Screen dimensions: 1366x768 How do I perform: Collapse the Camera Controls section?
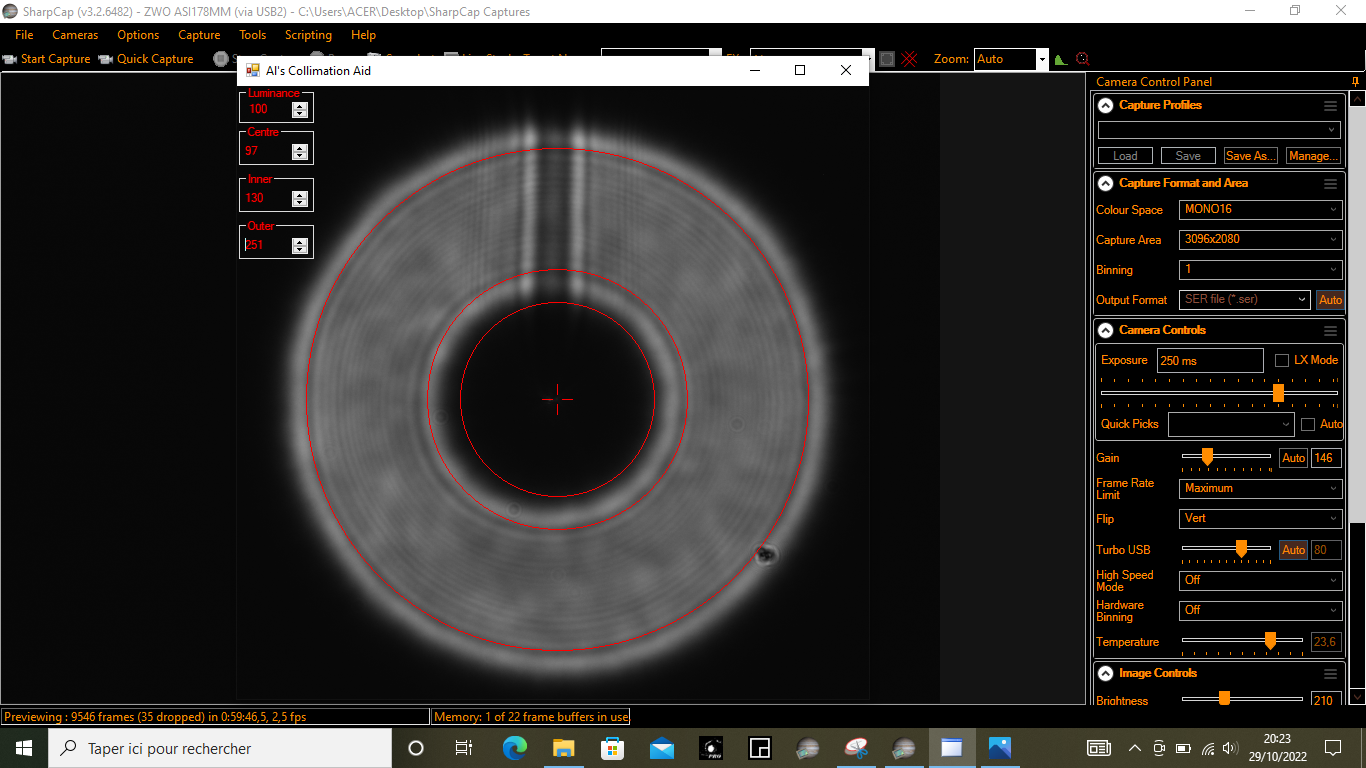[x=1105, y=330]
